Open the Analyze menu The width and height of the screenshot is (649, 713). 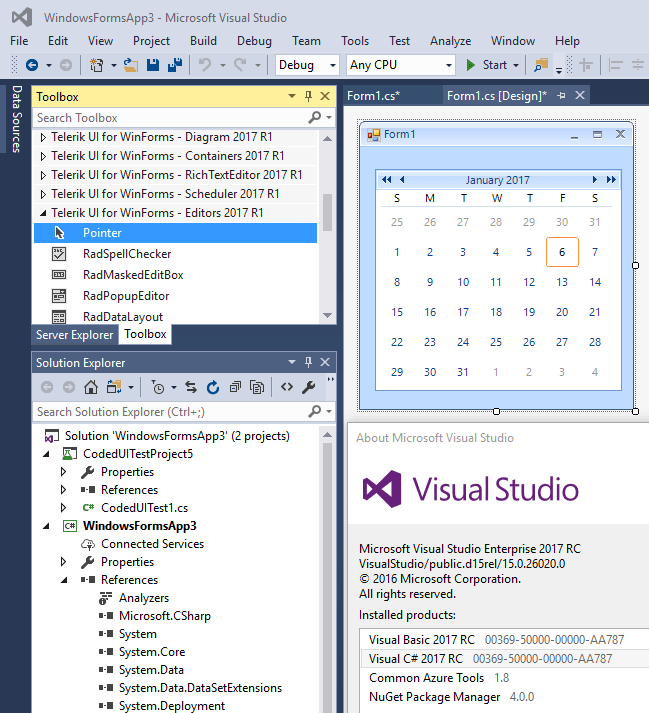pos(451,41)
